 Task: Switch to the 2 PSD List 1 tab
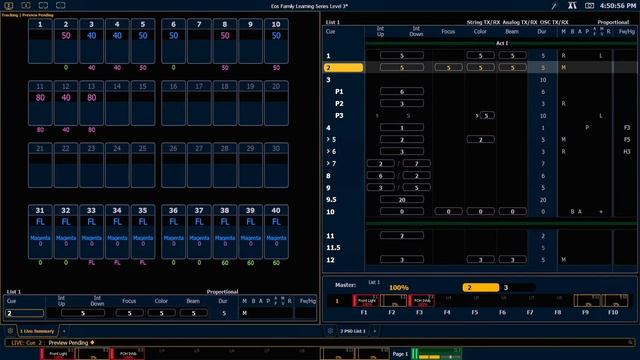tap(353, 331)
